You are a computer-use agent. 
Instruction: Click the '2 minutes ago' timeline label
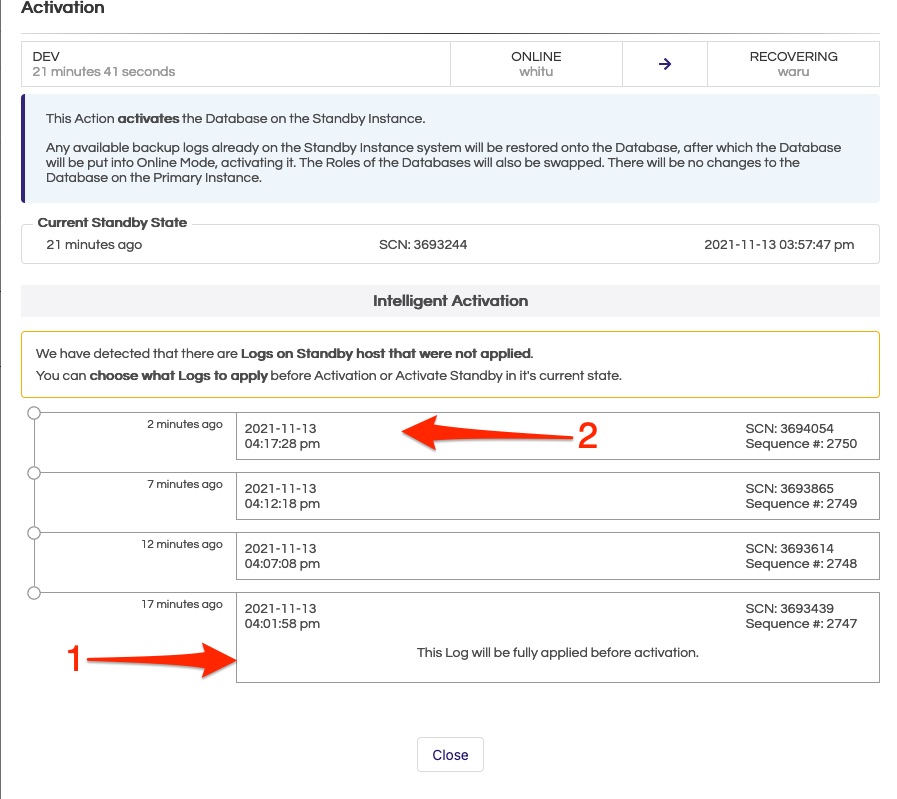click(185, 425)
